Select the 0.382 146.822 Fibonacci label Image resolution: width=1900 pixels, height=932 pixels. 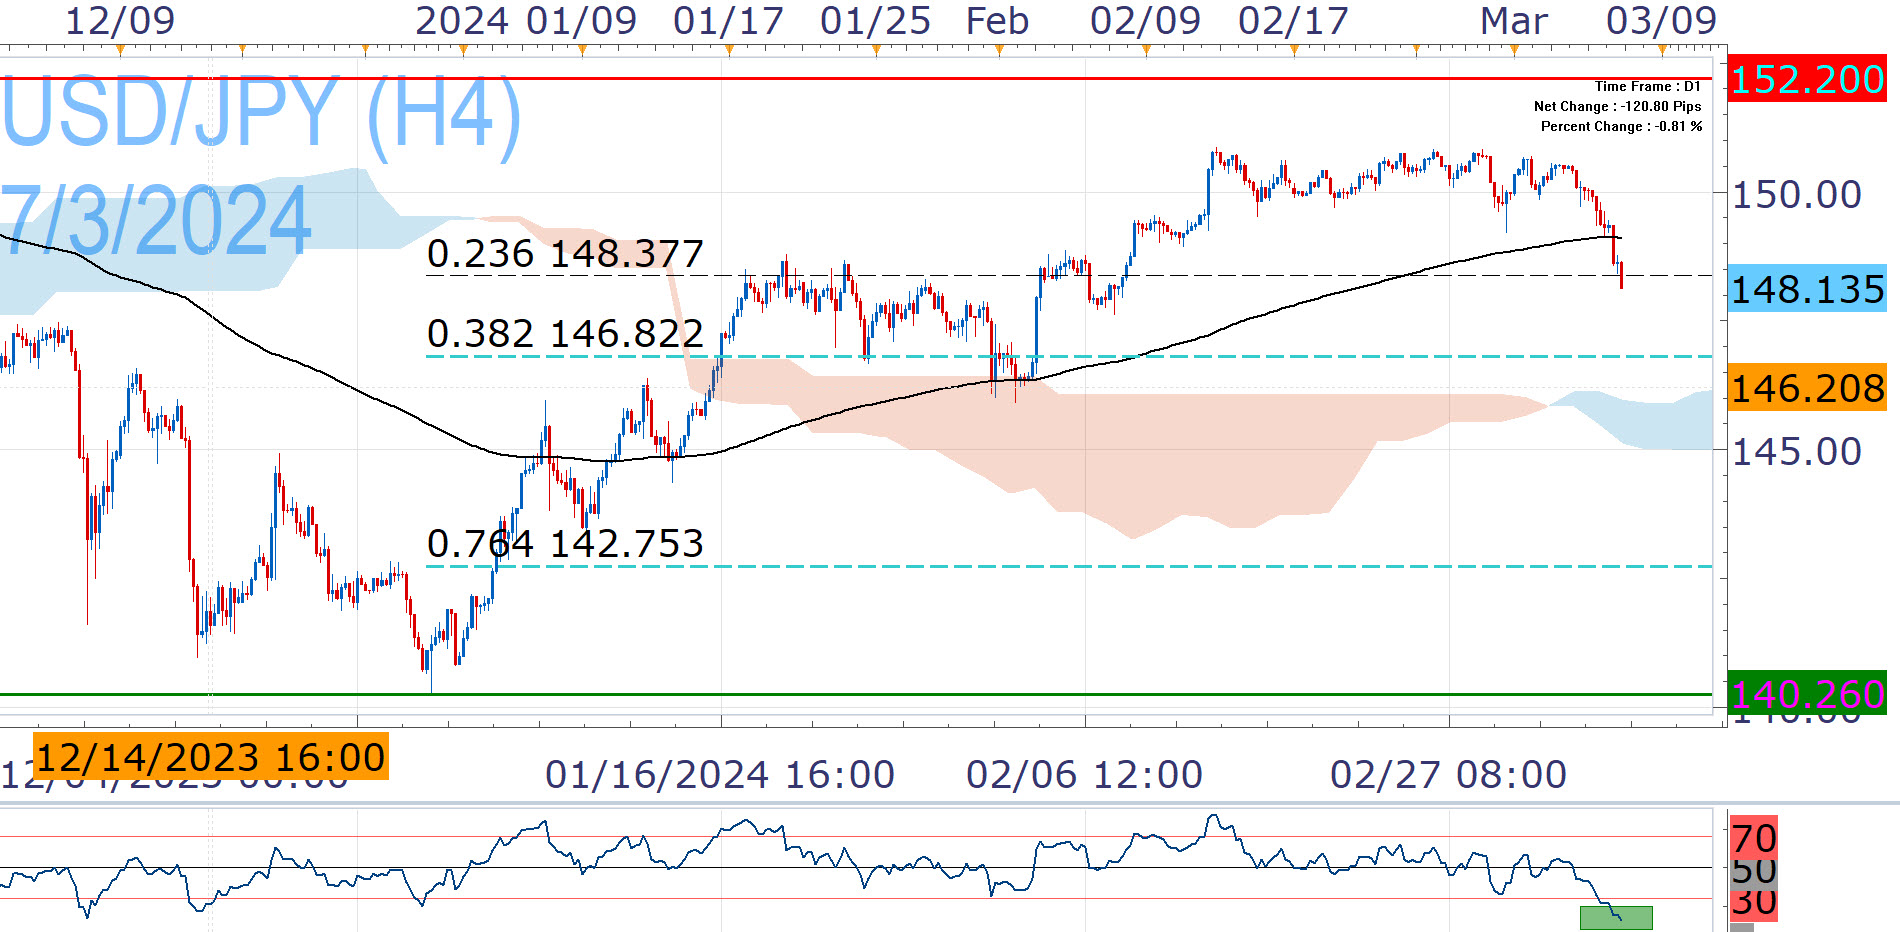coord(565,334)
